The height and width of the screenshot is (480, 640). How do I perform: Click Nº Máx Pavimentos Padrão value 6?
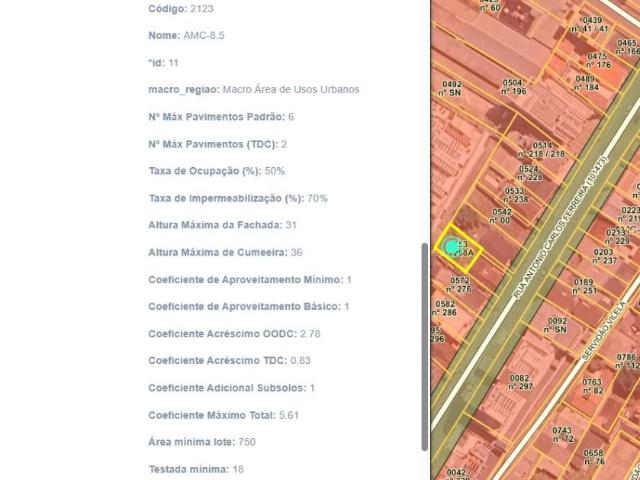pos(291,117)
